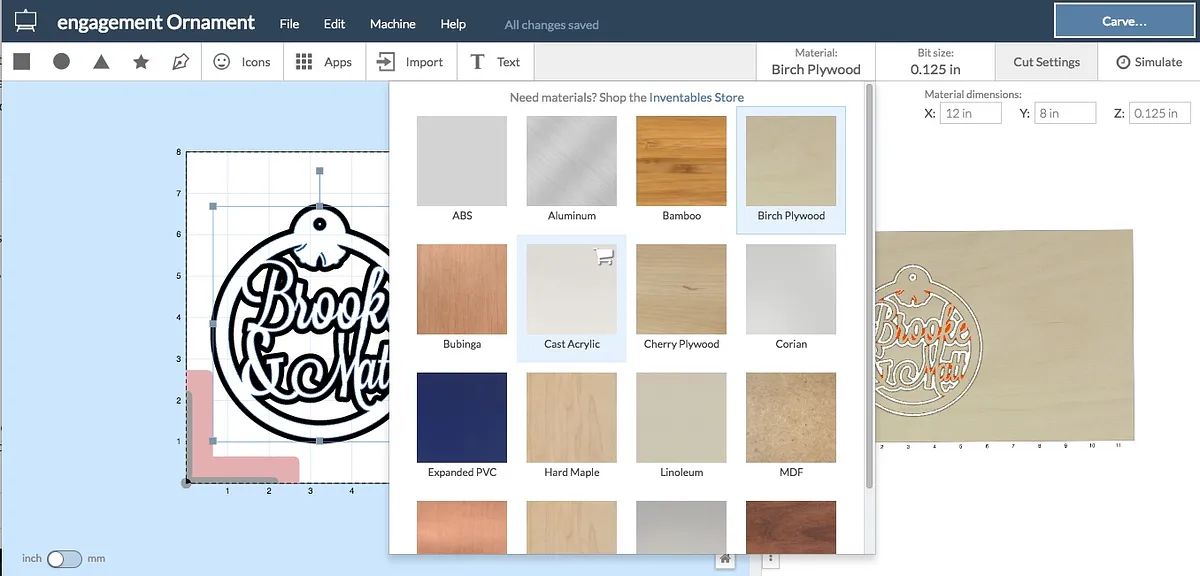Screen dimensions: 1200x576
Task: Select the Star shape tool
Action: [141, 62]
